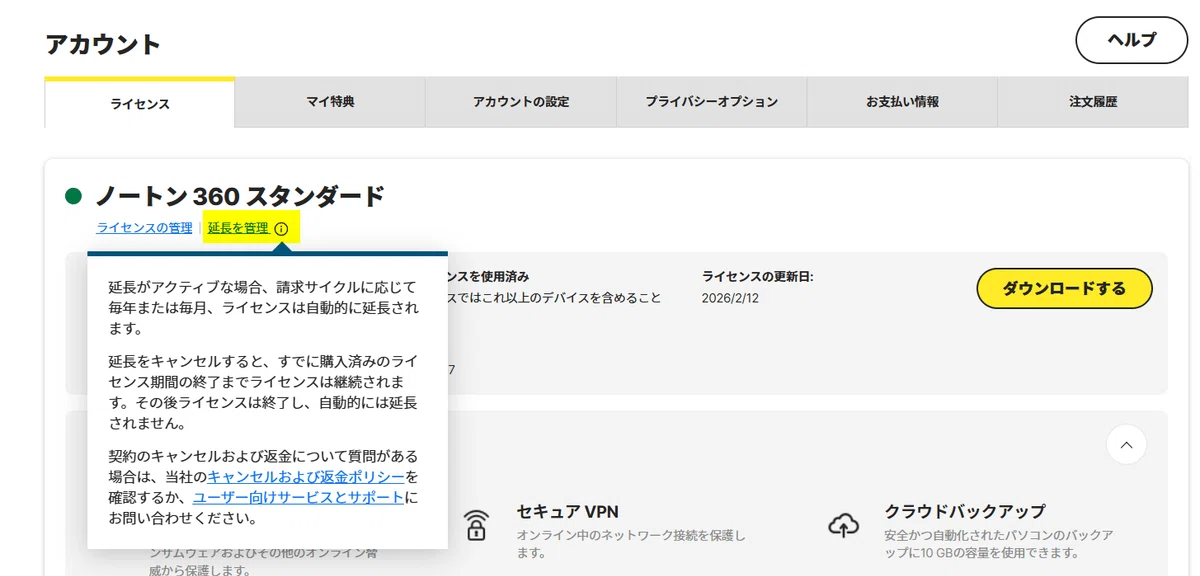
Task: Click the green status dot beside ノートン 360
Action: (x=73, y=196)
